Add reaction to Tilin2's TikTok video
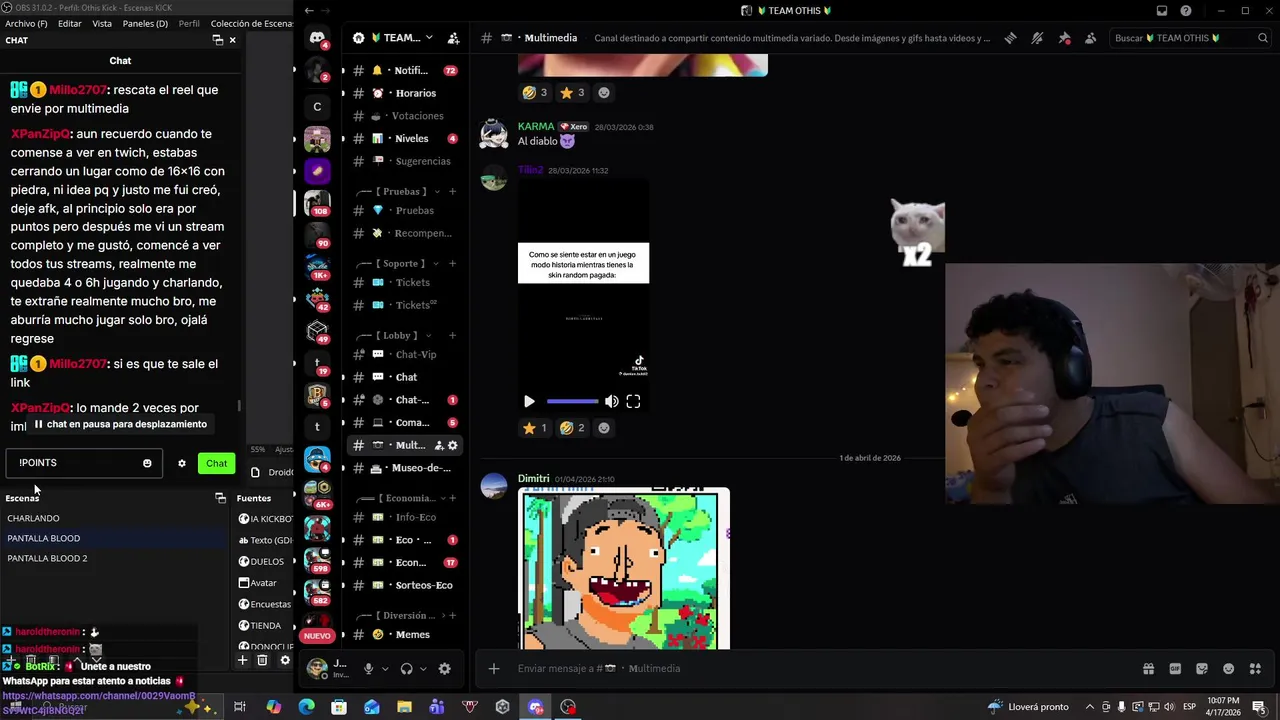Screen dimensions: 1280x720 tap(604, 428)
